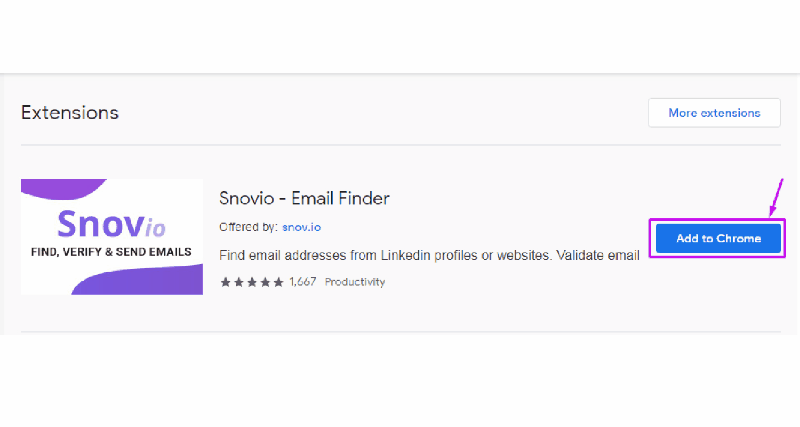Follow the snov.io publisher link

click(302, 227)
